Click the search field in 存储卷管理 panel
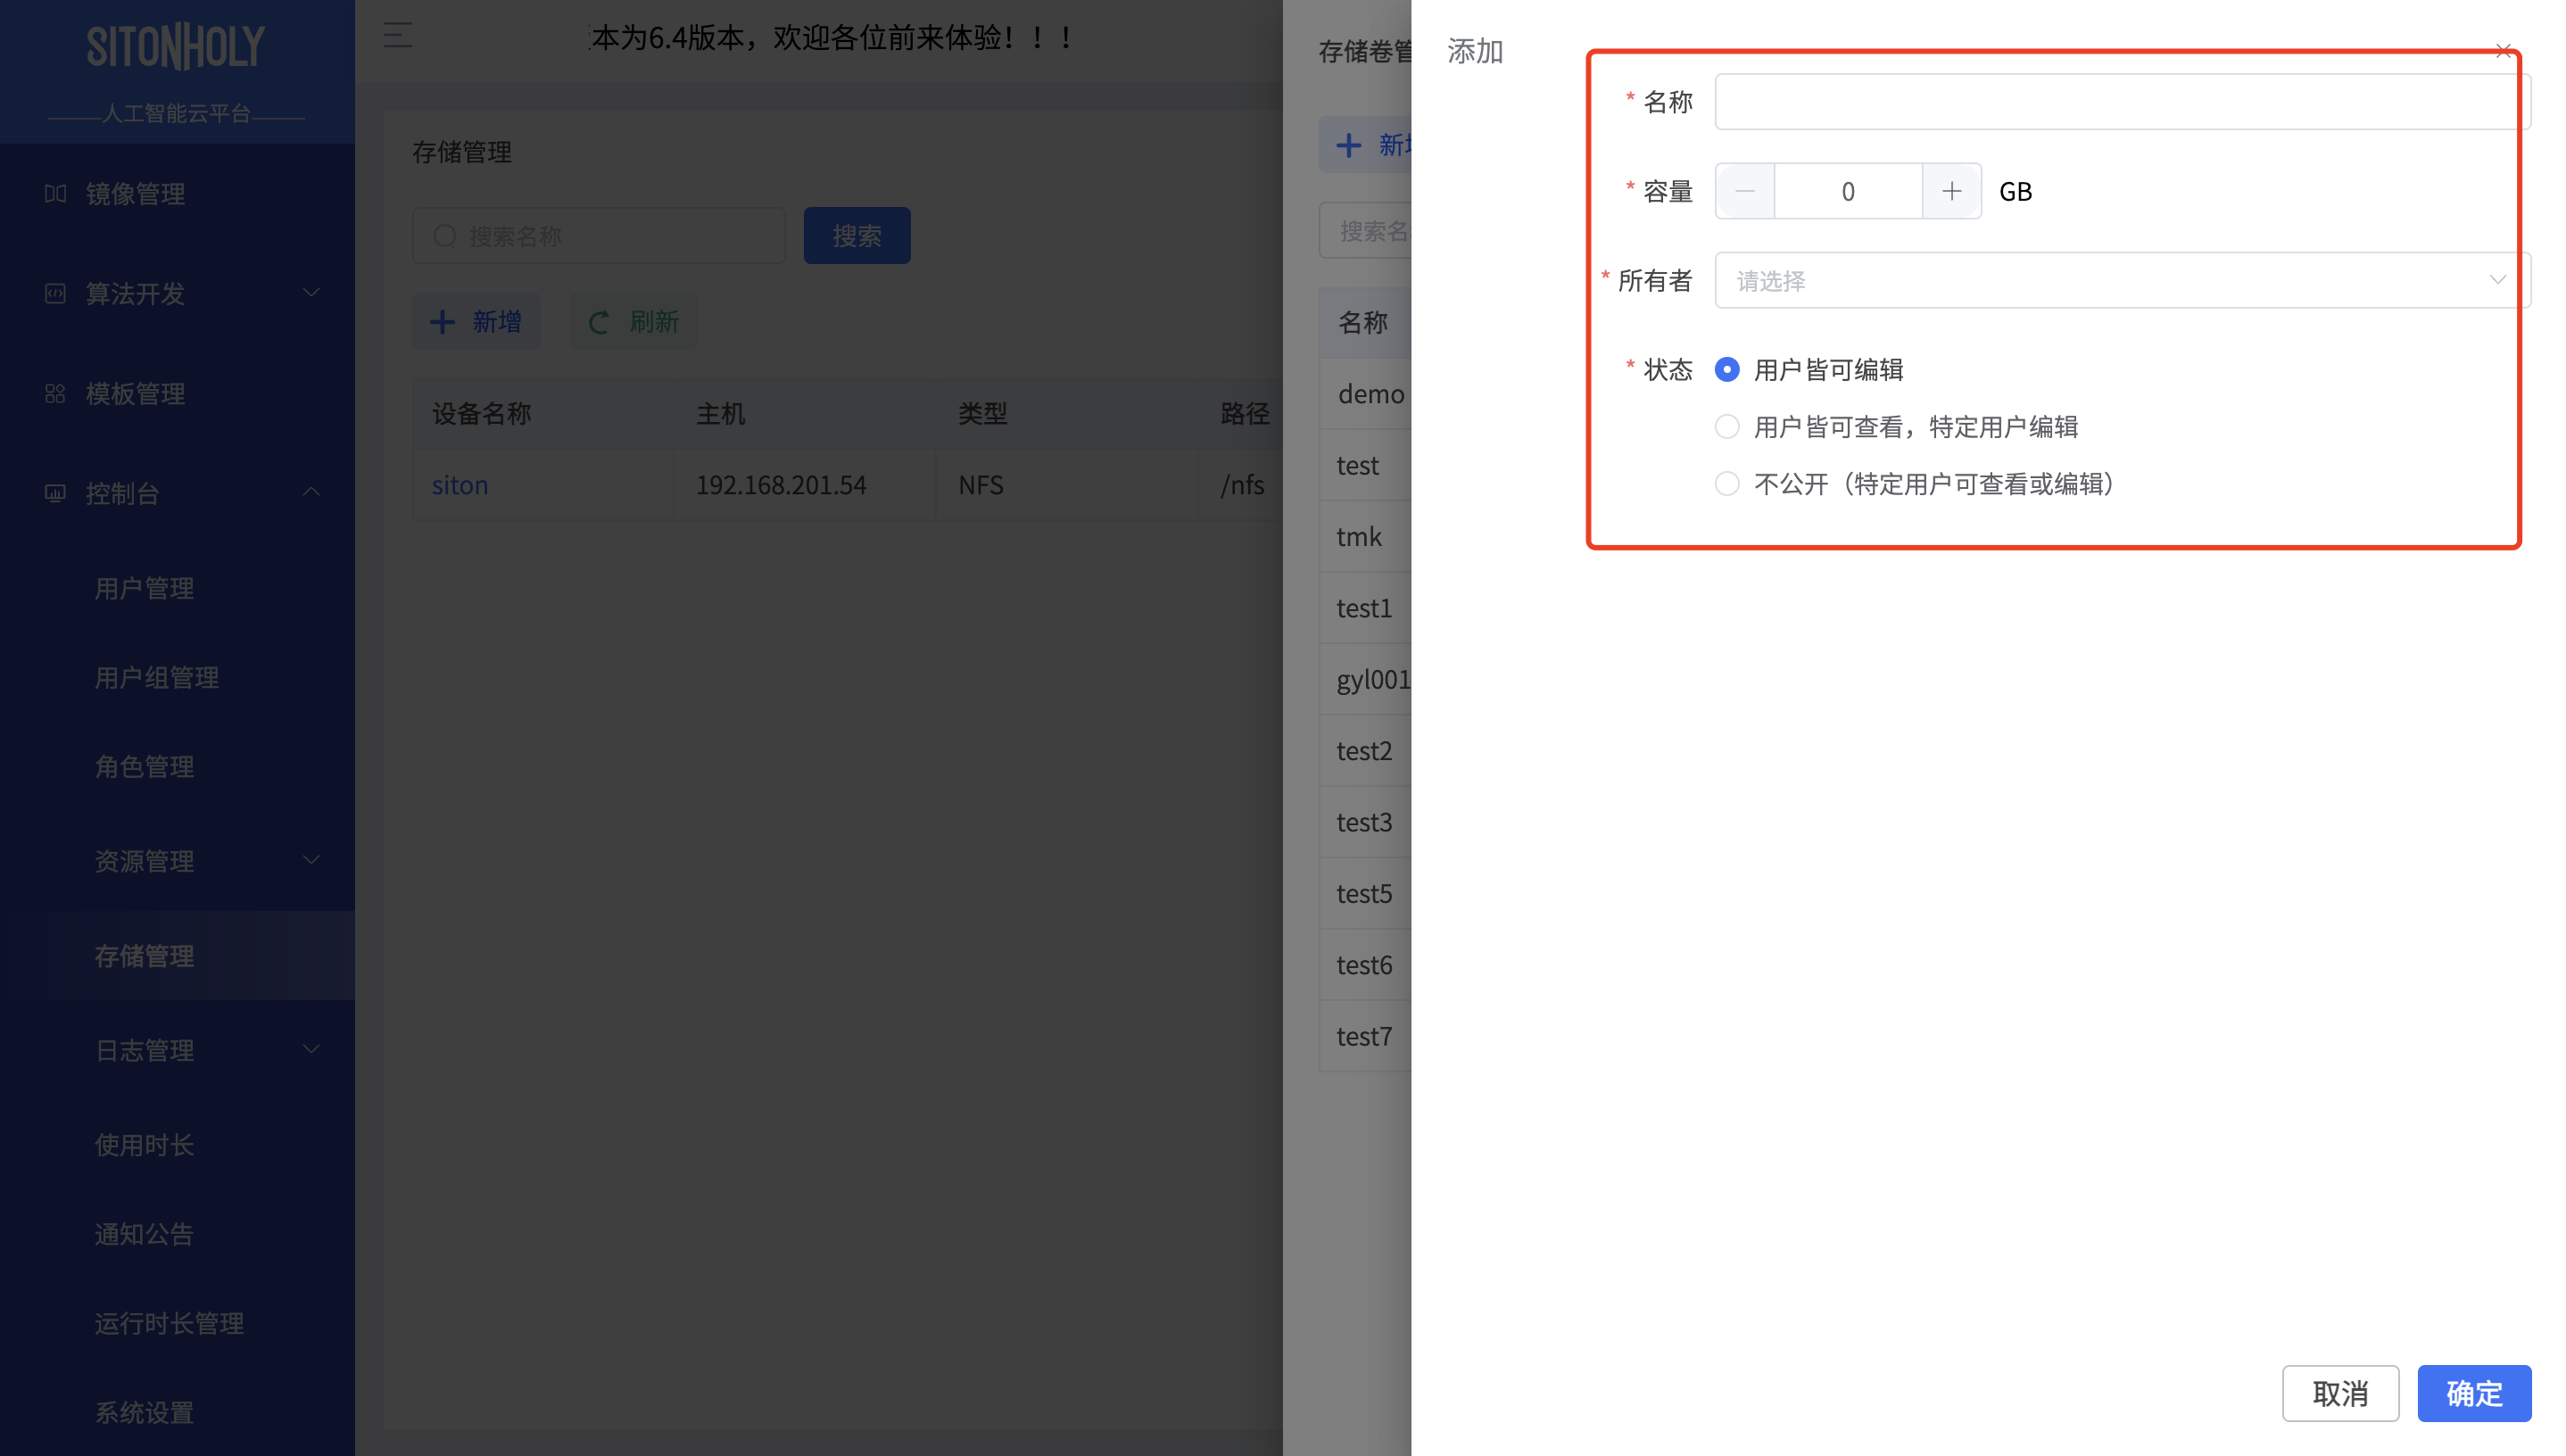 (x=1366, y=231)
